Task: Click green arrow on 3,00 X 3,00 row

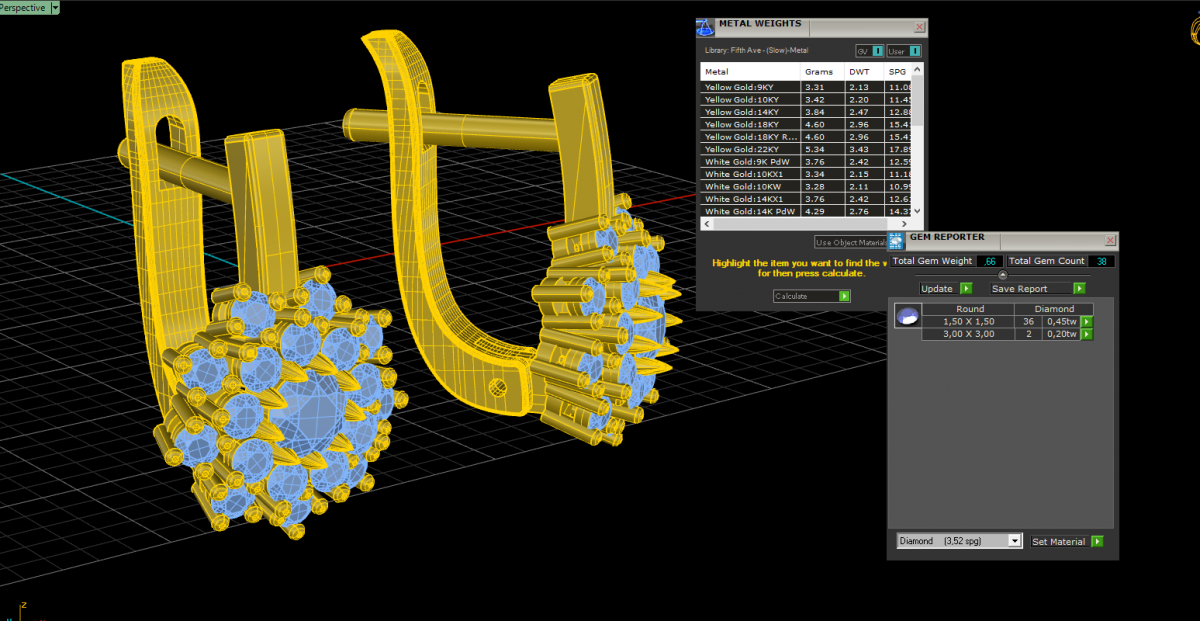Action: tap(1086, 334)
